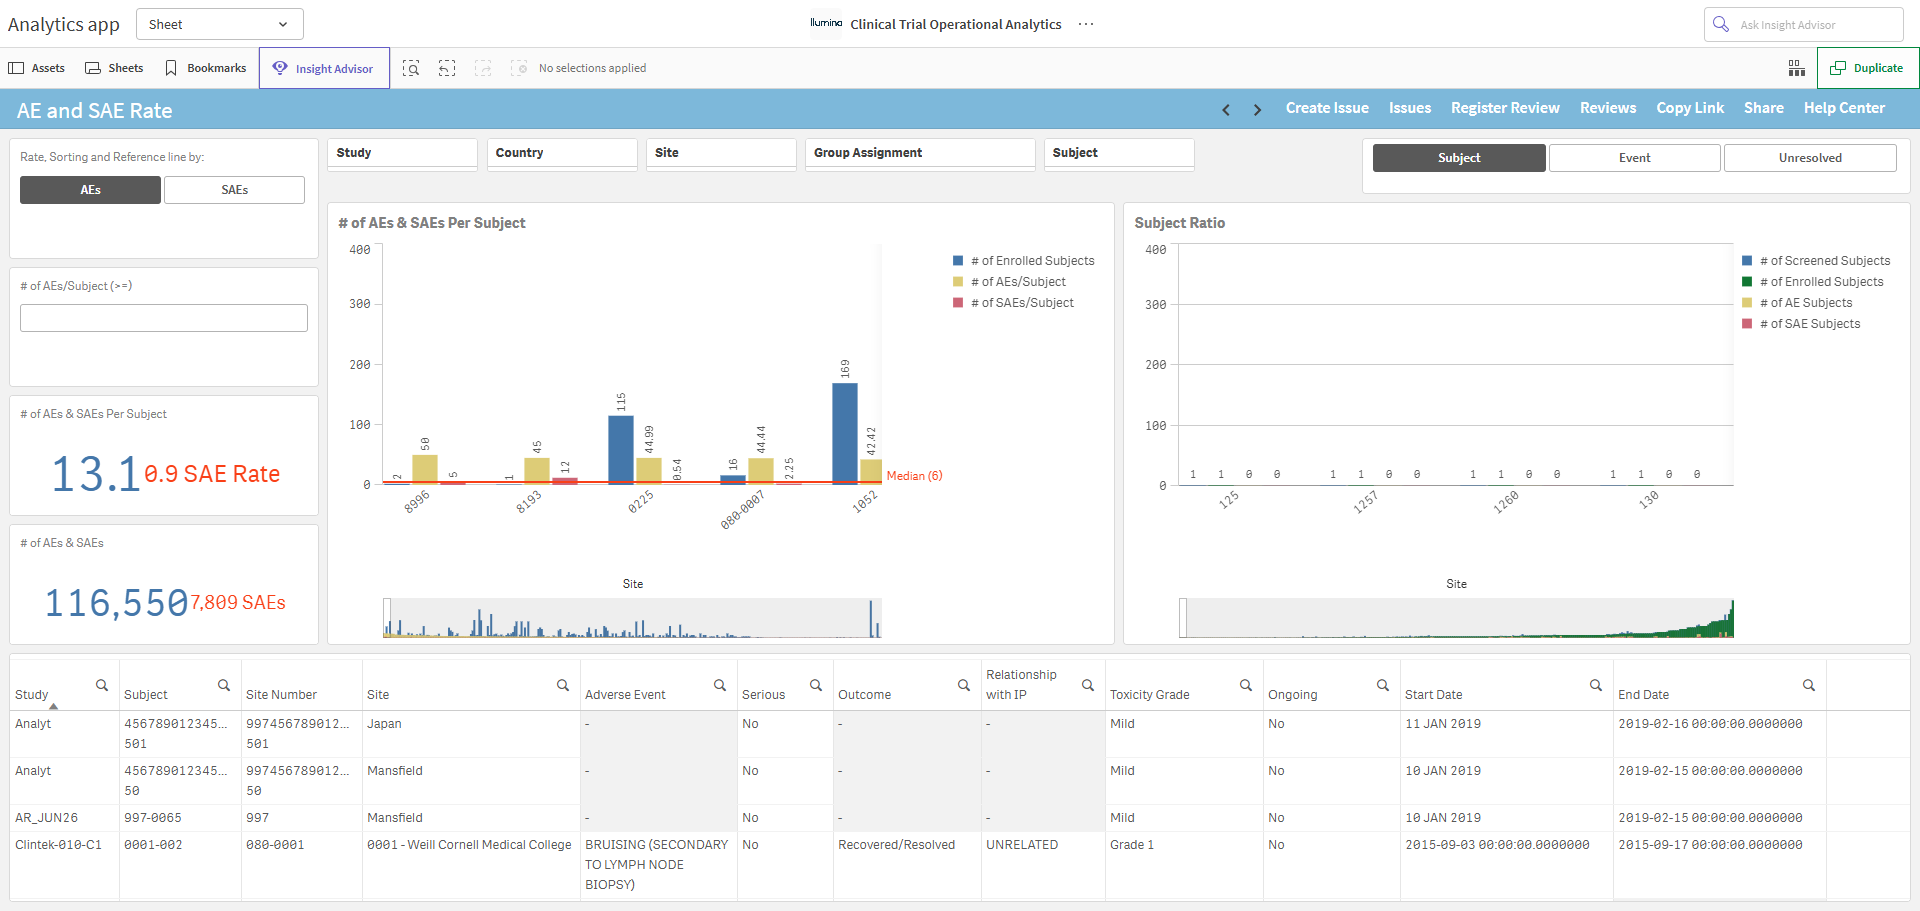Click the Duplicate button

[1867, 68]
